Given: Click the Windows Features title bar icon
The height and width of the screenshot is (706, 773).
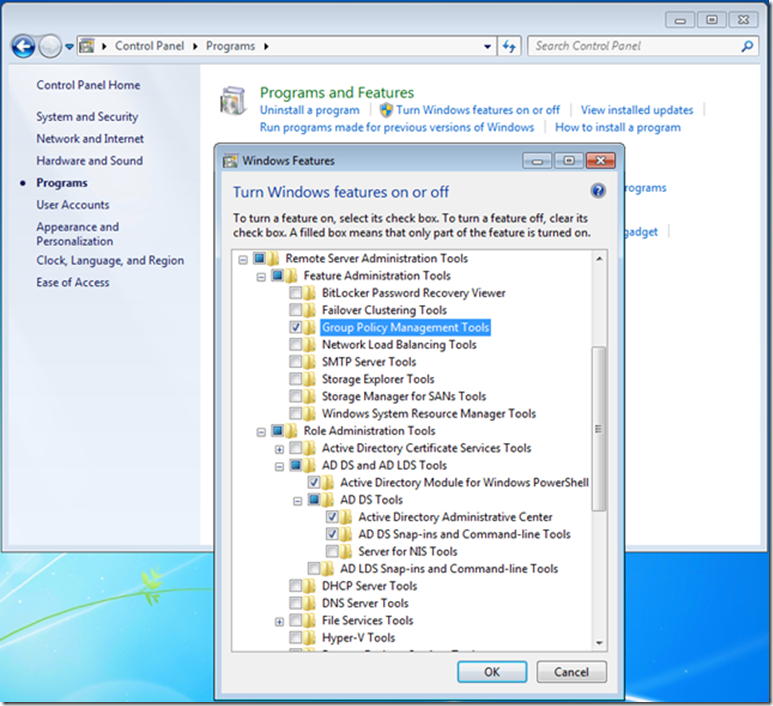Looking at the screenshot, I should [230, 160].
